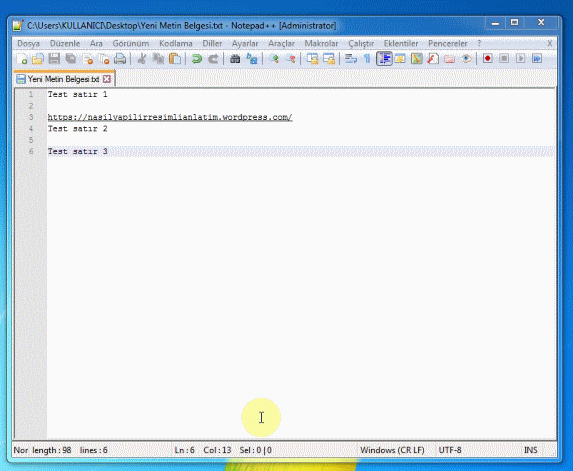
Task: Open Find using the binoculars icon
Action: click(x=235, y=58)
